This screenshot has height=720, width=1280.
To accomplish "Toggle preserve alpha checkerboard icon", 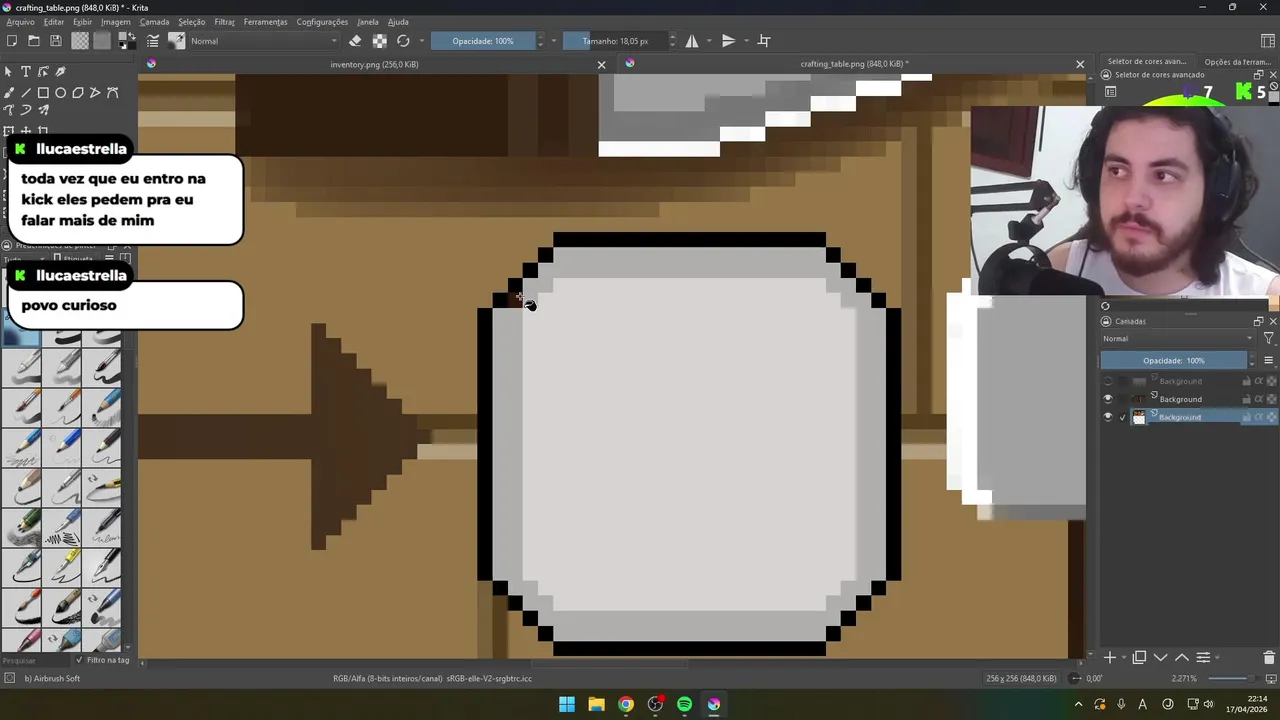I will click(380, 41).
